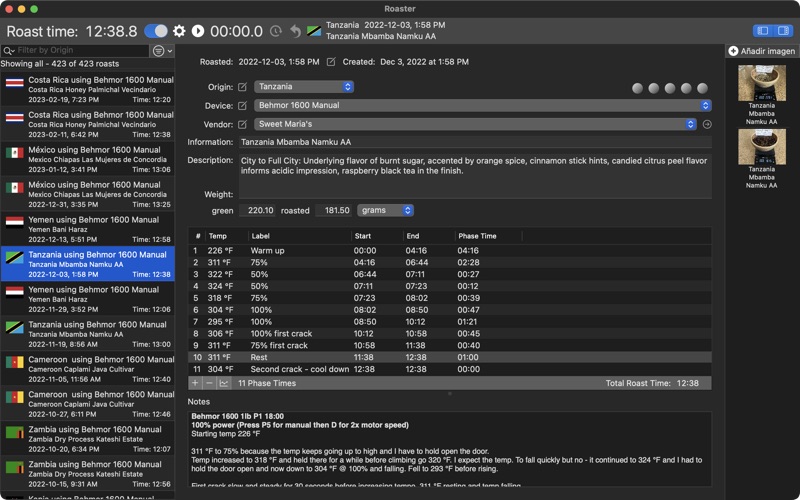
Task: Select Yemen roast from 2022-11-29
Action: pos(87,299)
